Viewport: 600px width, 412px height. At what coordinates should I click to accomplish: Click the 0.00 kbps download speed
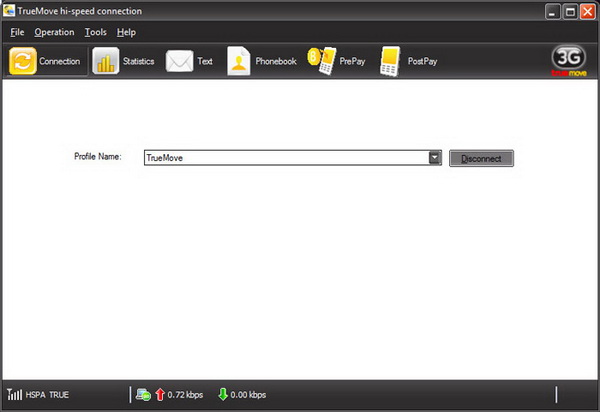click(x=248, y=395)
